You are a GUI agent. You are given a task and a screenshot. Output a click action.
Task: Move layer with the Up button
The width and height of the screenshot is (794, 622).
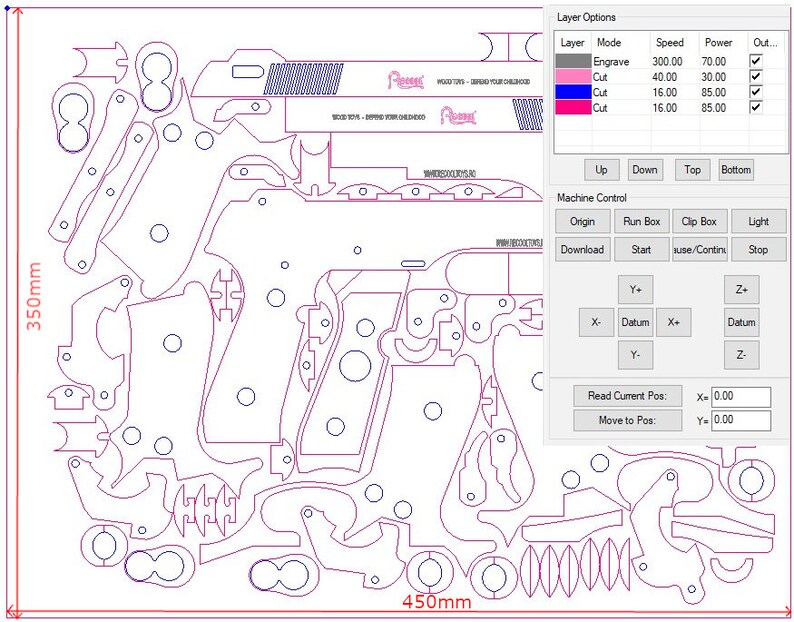tap(601, 170)
